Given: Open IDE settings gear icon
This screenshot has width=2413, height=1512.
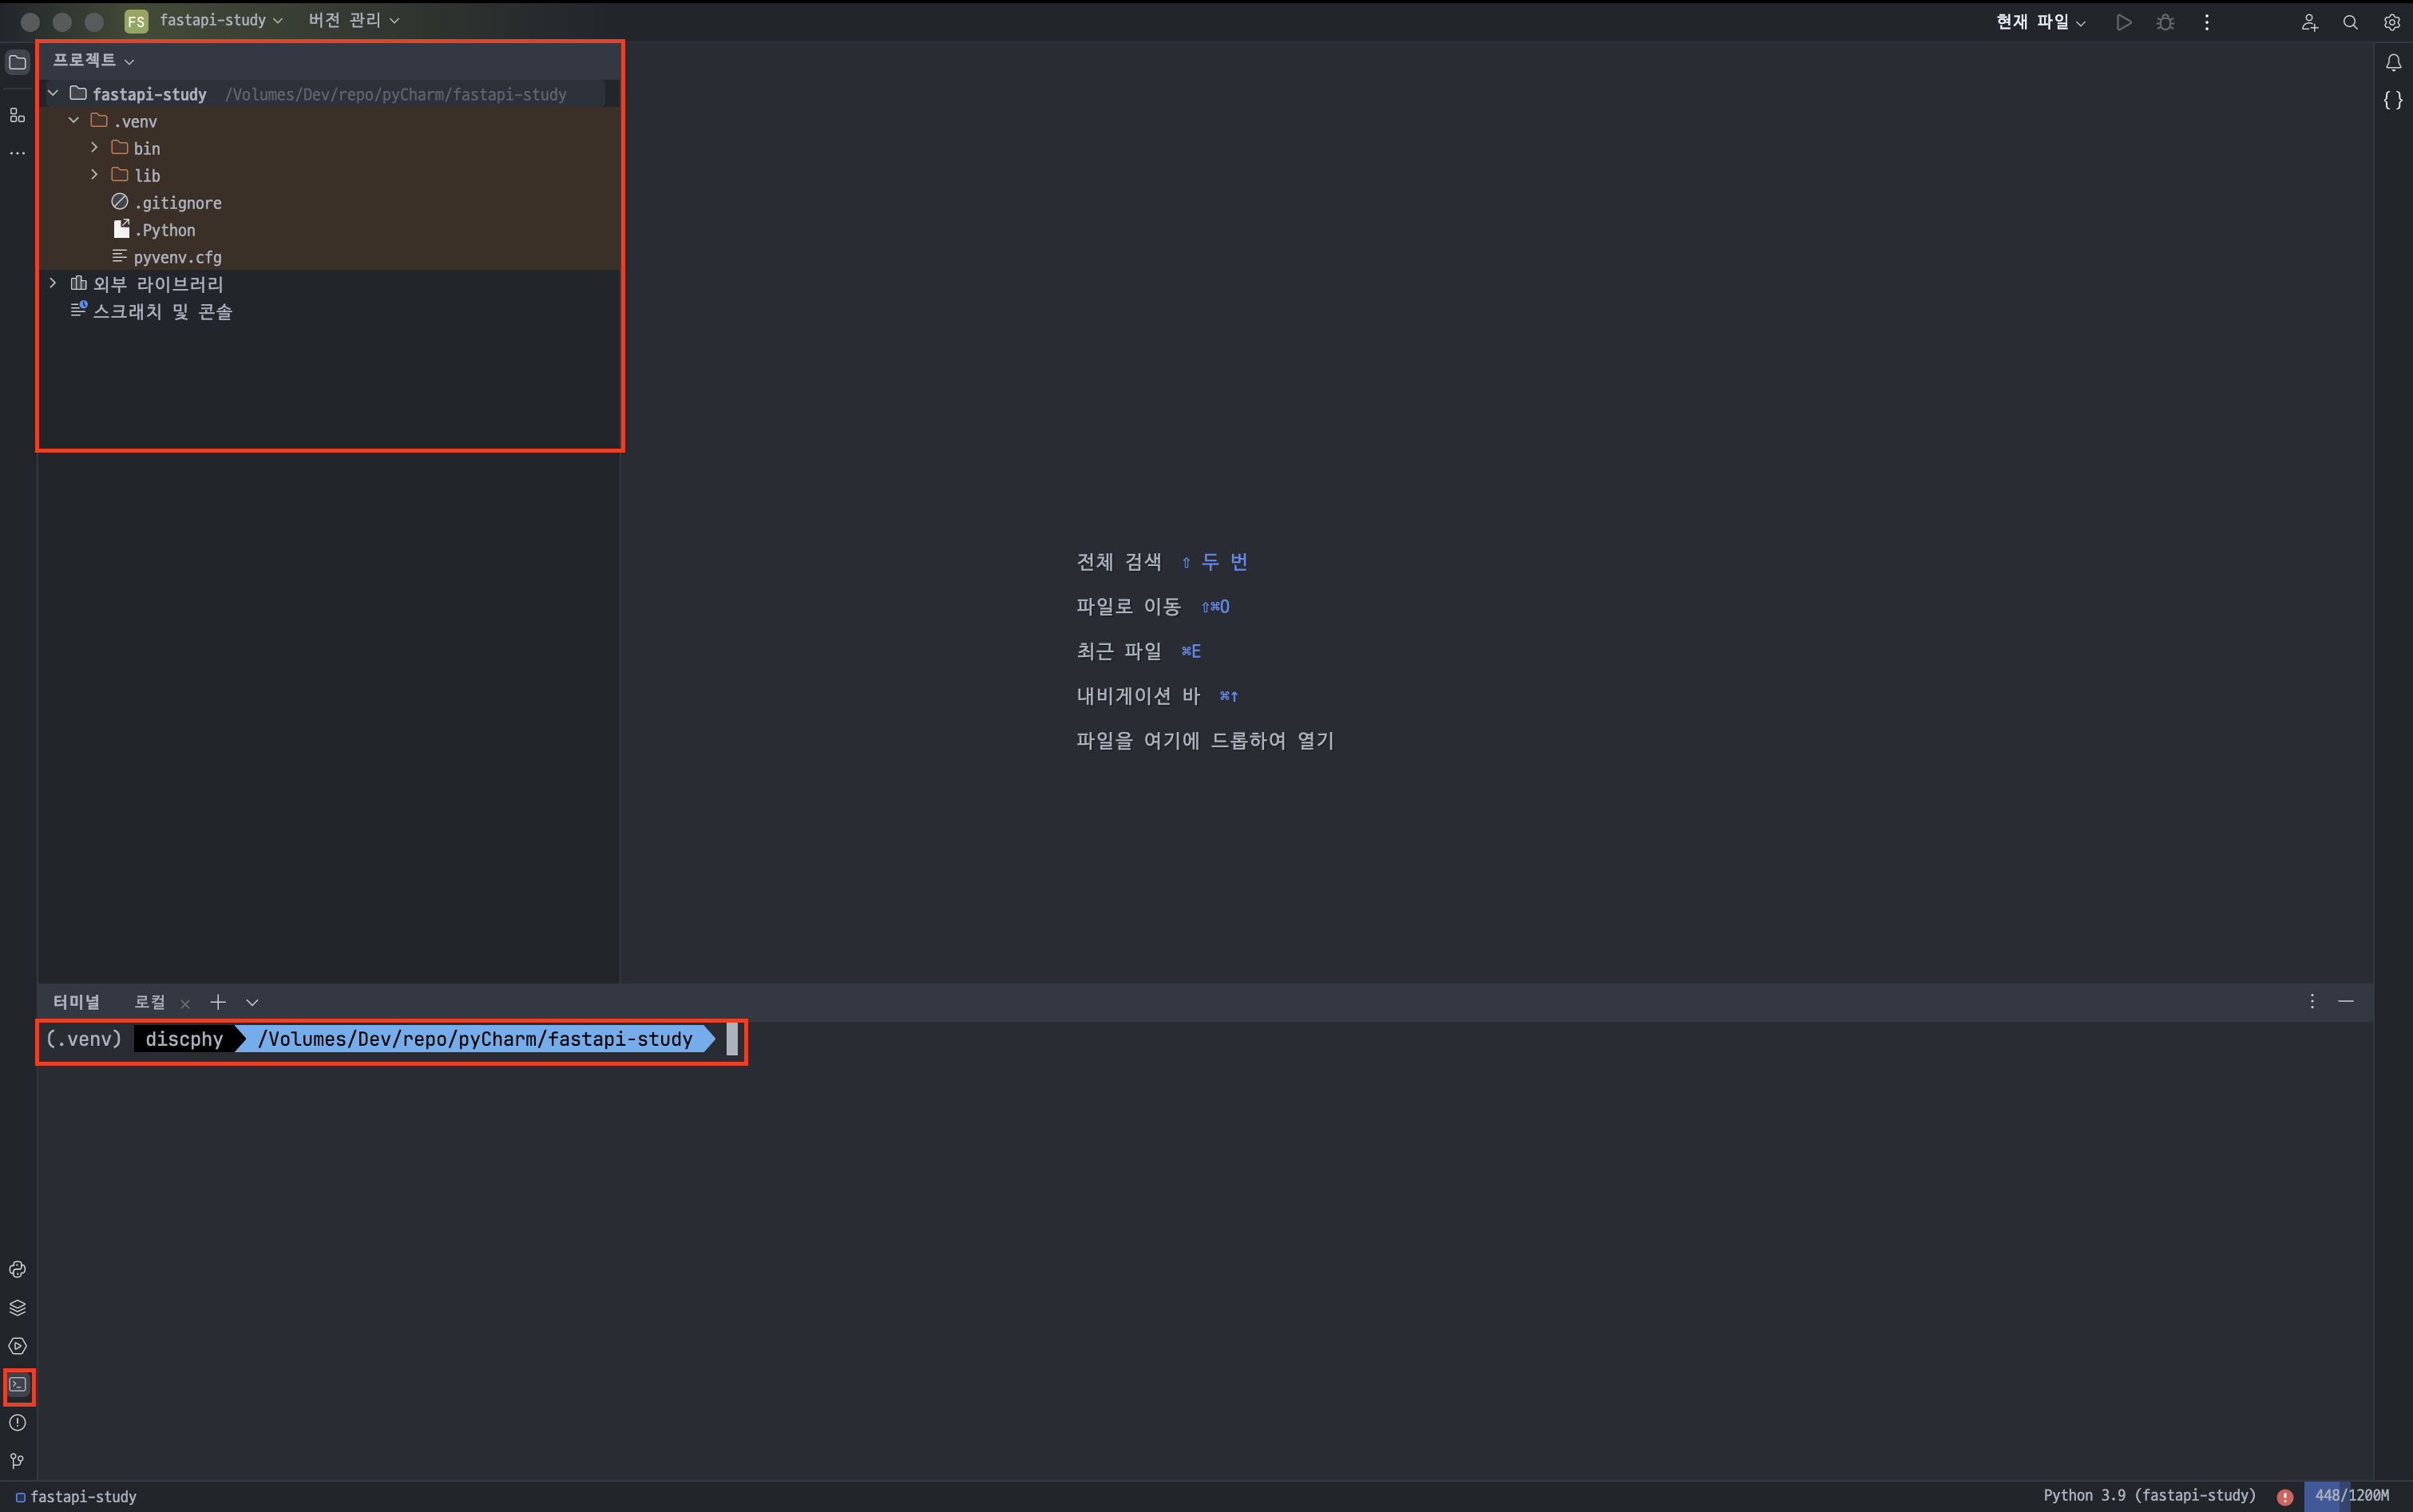Looking at the screenshot, I should 2392,22.
